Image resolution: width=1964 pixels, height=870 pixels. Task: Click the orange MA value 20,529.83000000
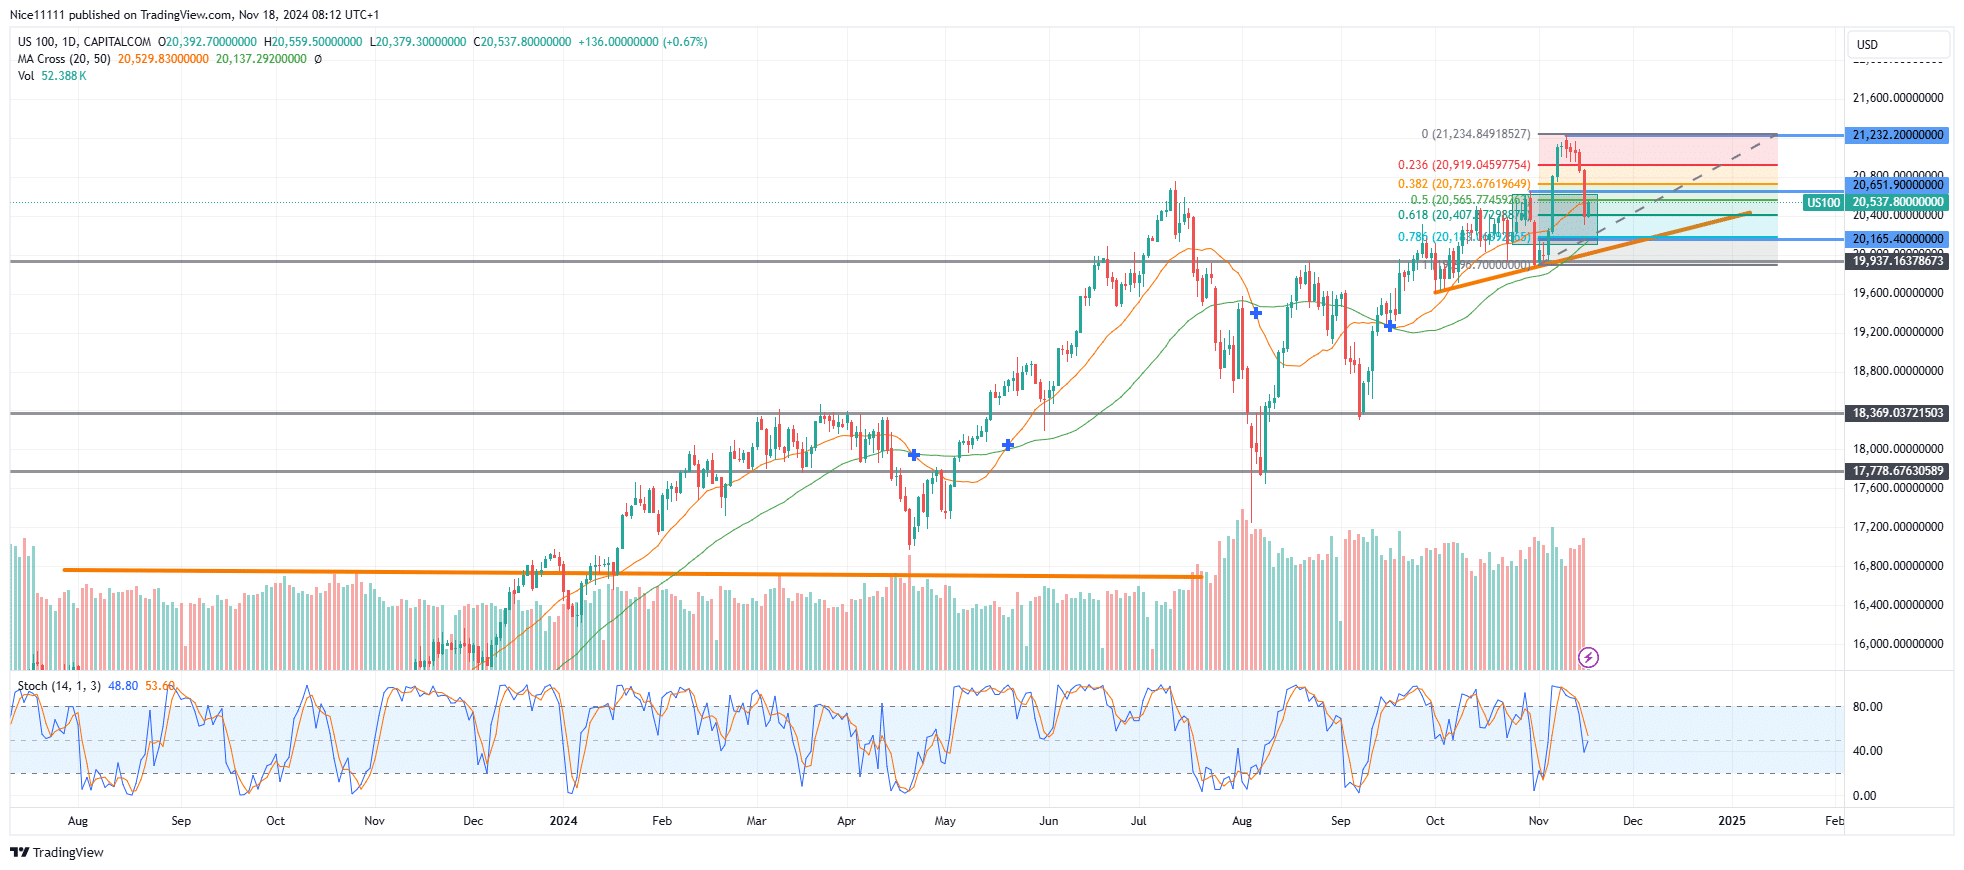163,59
